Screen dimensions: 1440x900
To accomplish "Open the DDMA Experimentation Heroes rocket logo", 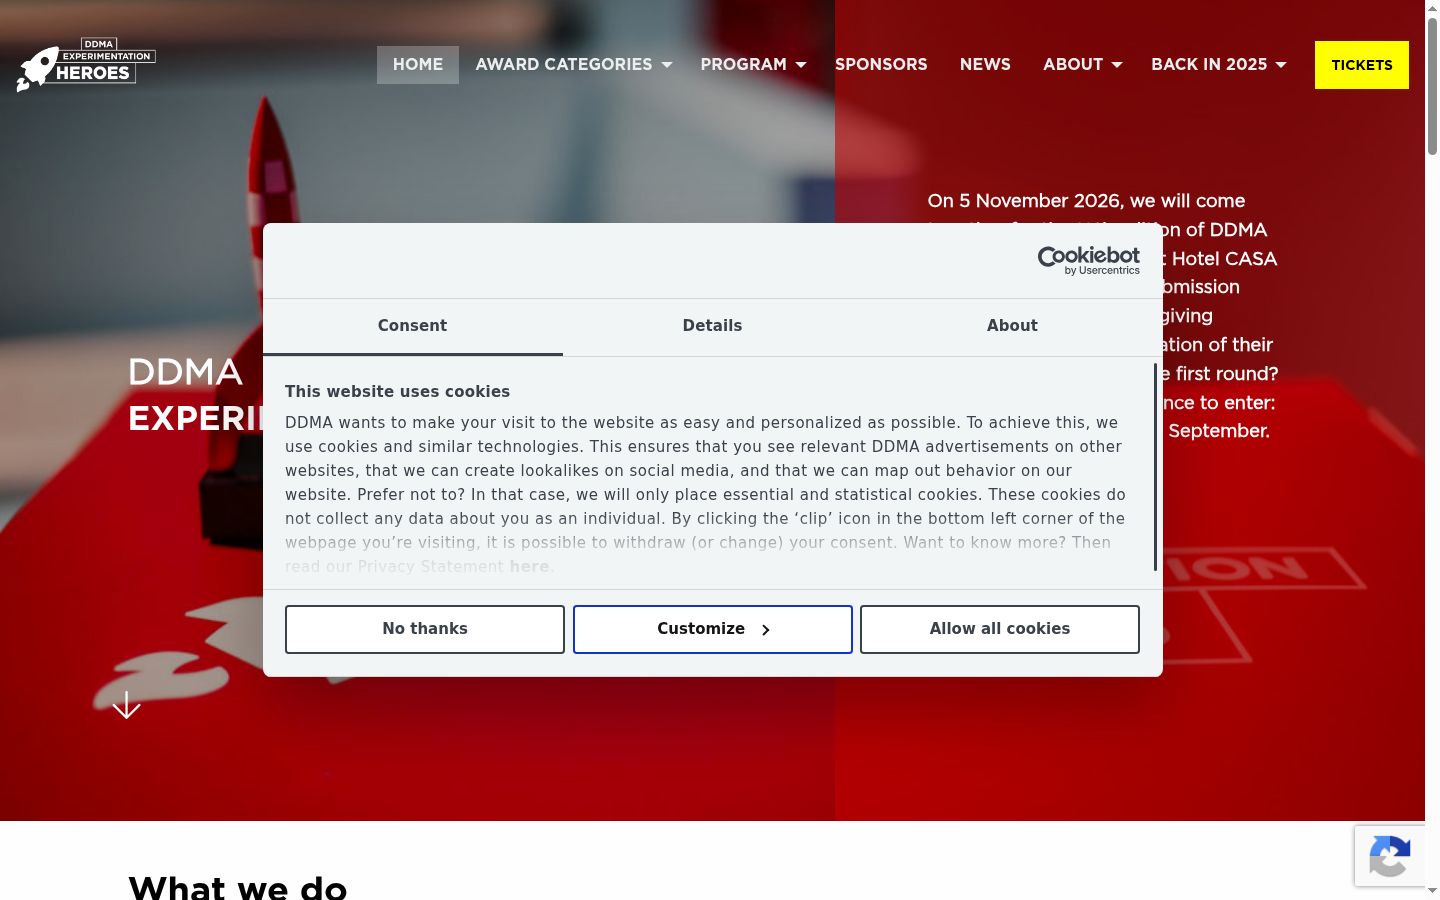I will 86,65.
